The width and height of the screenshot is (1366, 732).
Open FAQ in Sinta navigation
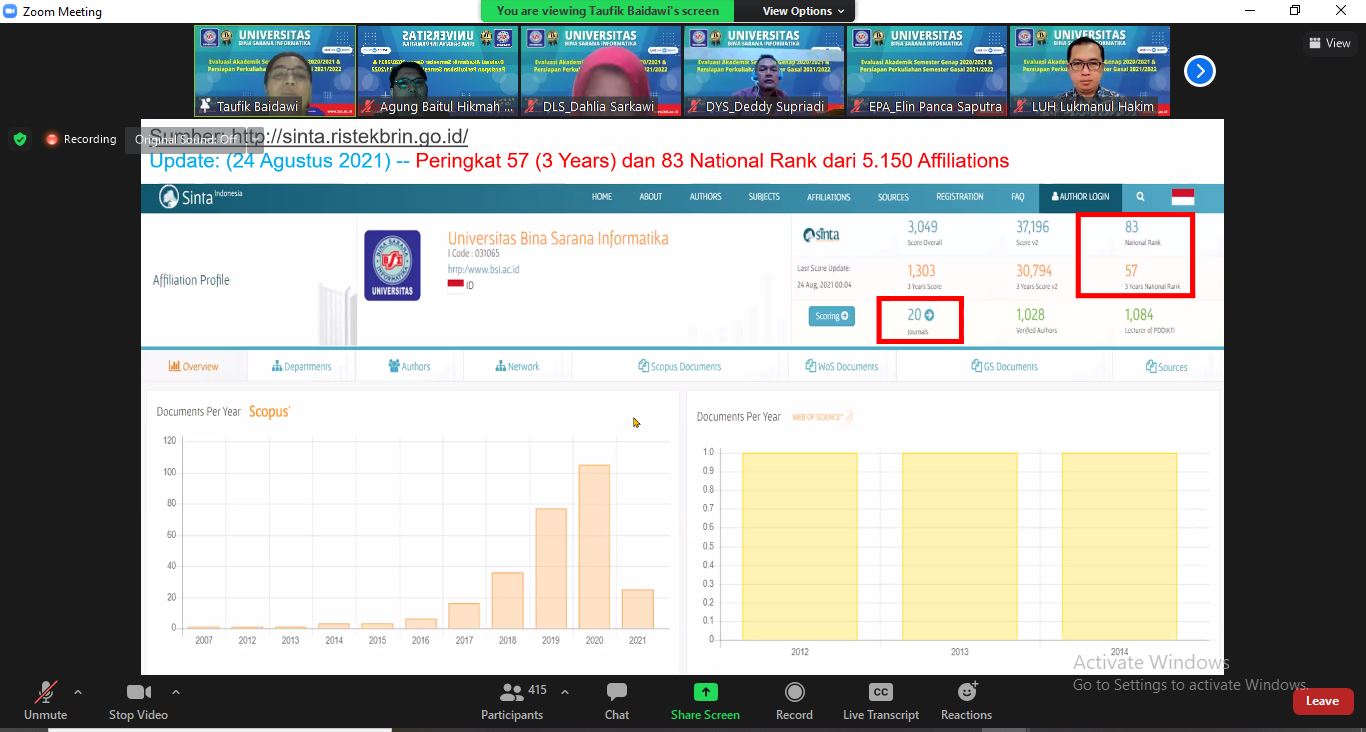(x=1017, y=197)
